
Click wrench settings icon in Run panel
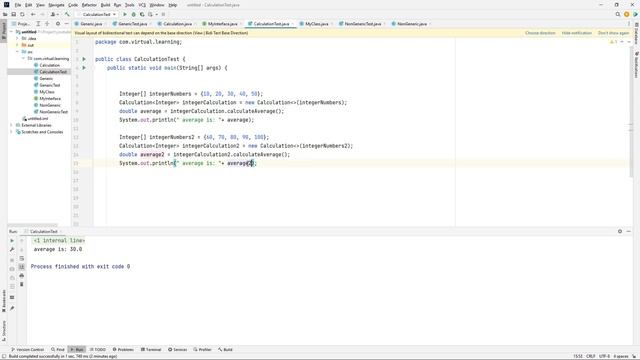pyautogui.click(x=12, y=249)
